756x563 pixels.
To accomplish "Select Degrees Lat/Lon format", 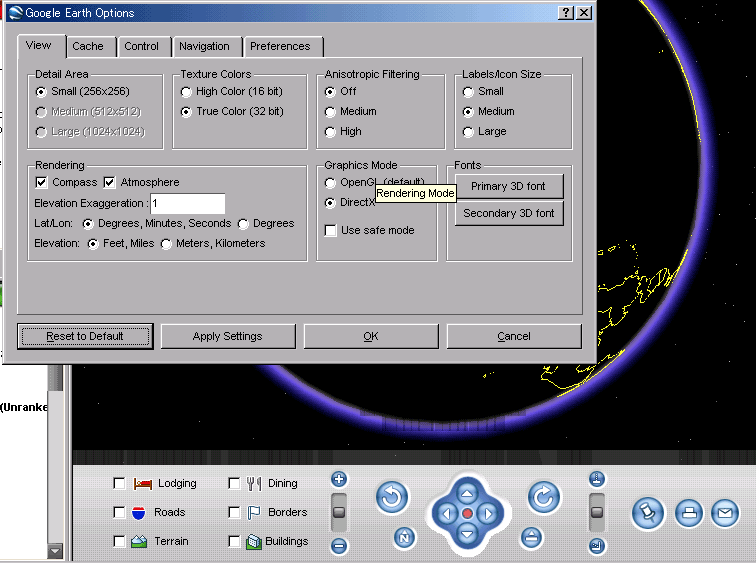I will (x=243, y=224).
